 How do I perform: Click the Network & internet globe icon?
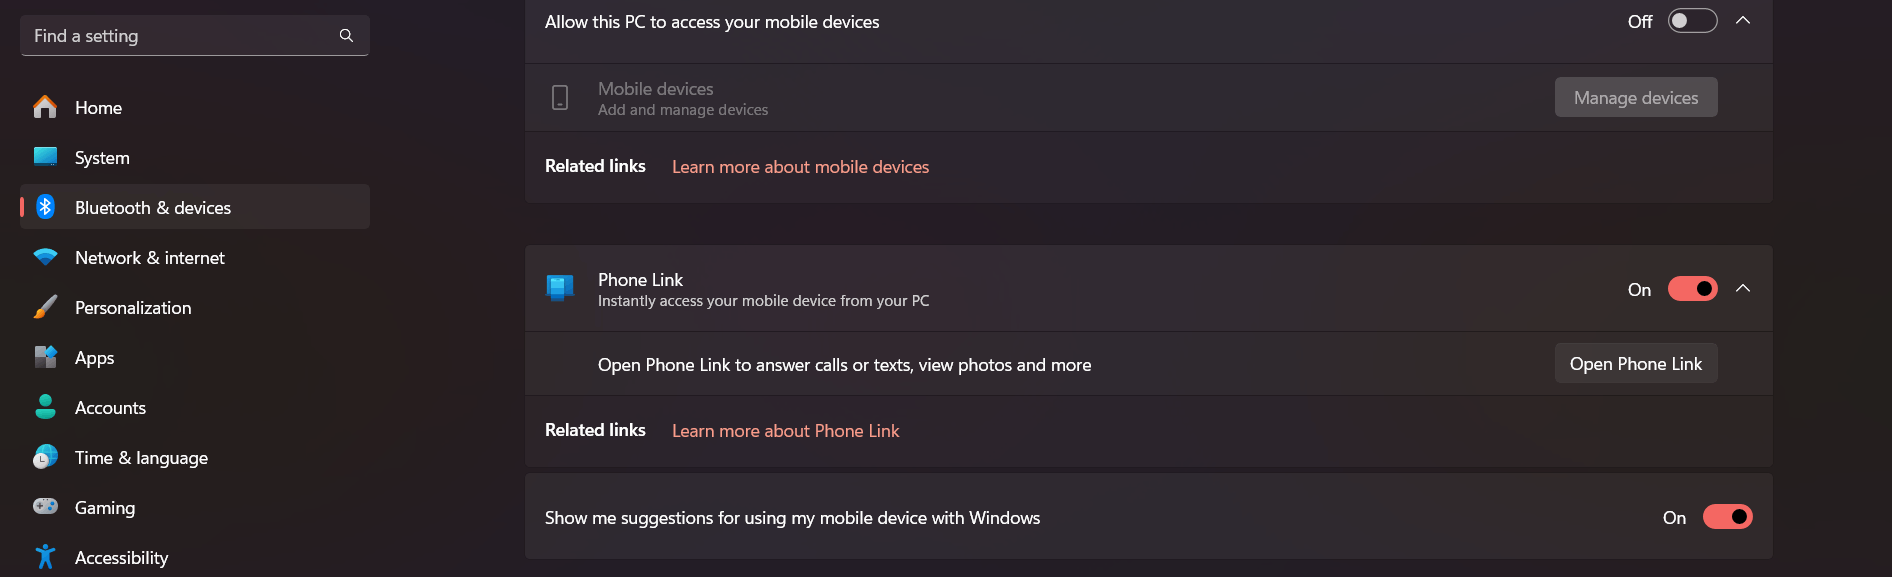pyautogui.click(x=45, y=257)
